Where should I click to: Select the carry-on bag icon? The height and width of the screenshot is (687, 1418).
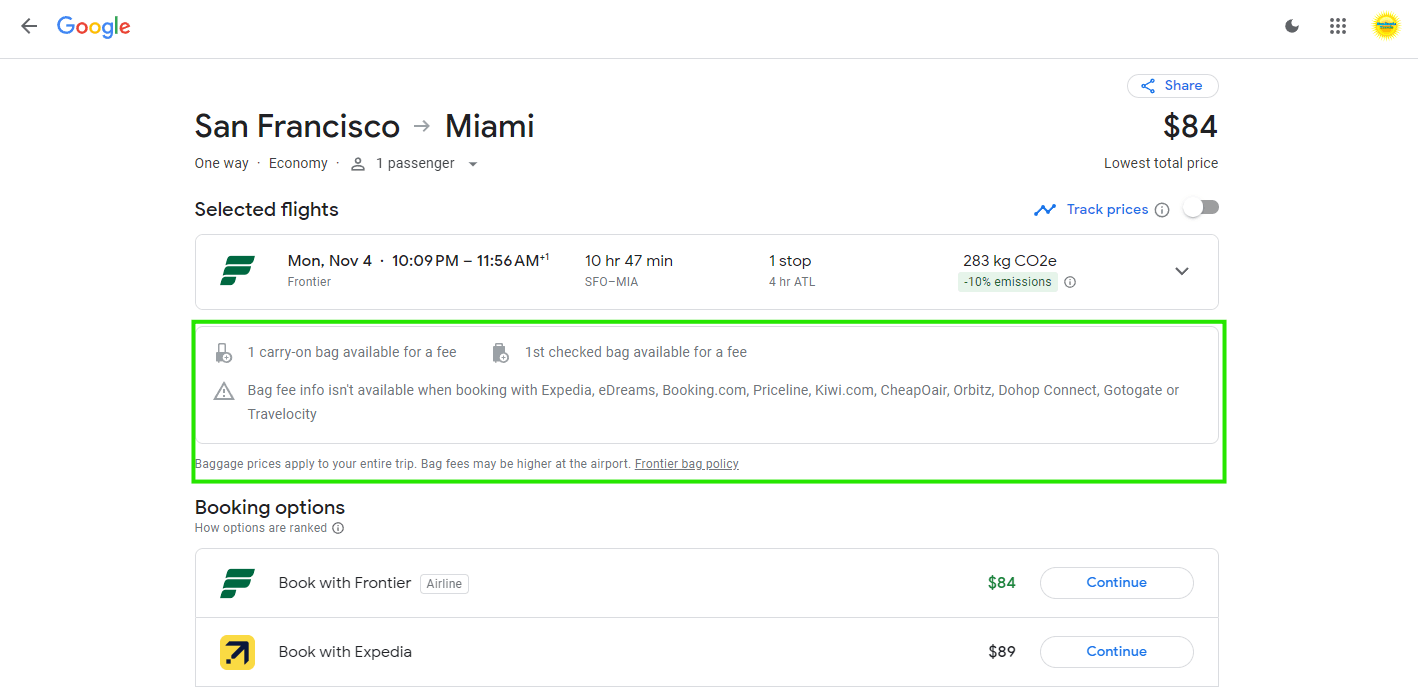[223, 352]
